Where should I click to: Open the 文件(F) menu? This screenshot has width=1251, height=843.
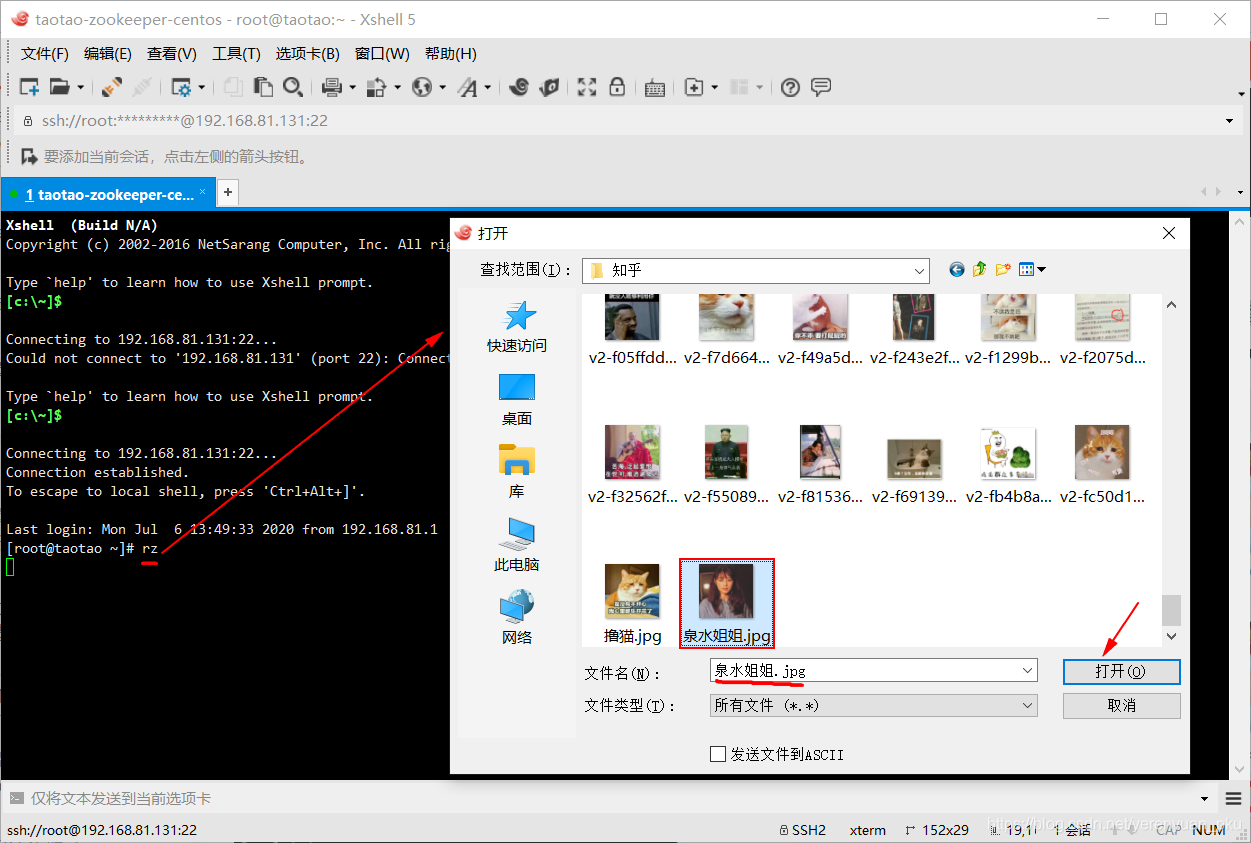(x=45, y=54)
